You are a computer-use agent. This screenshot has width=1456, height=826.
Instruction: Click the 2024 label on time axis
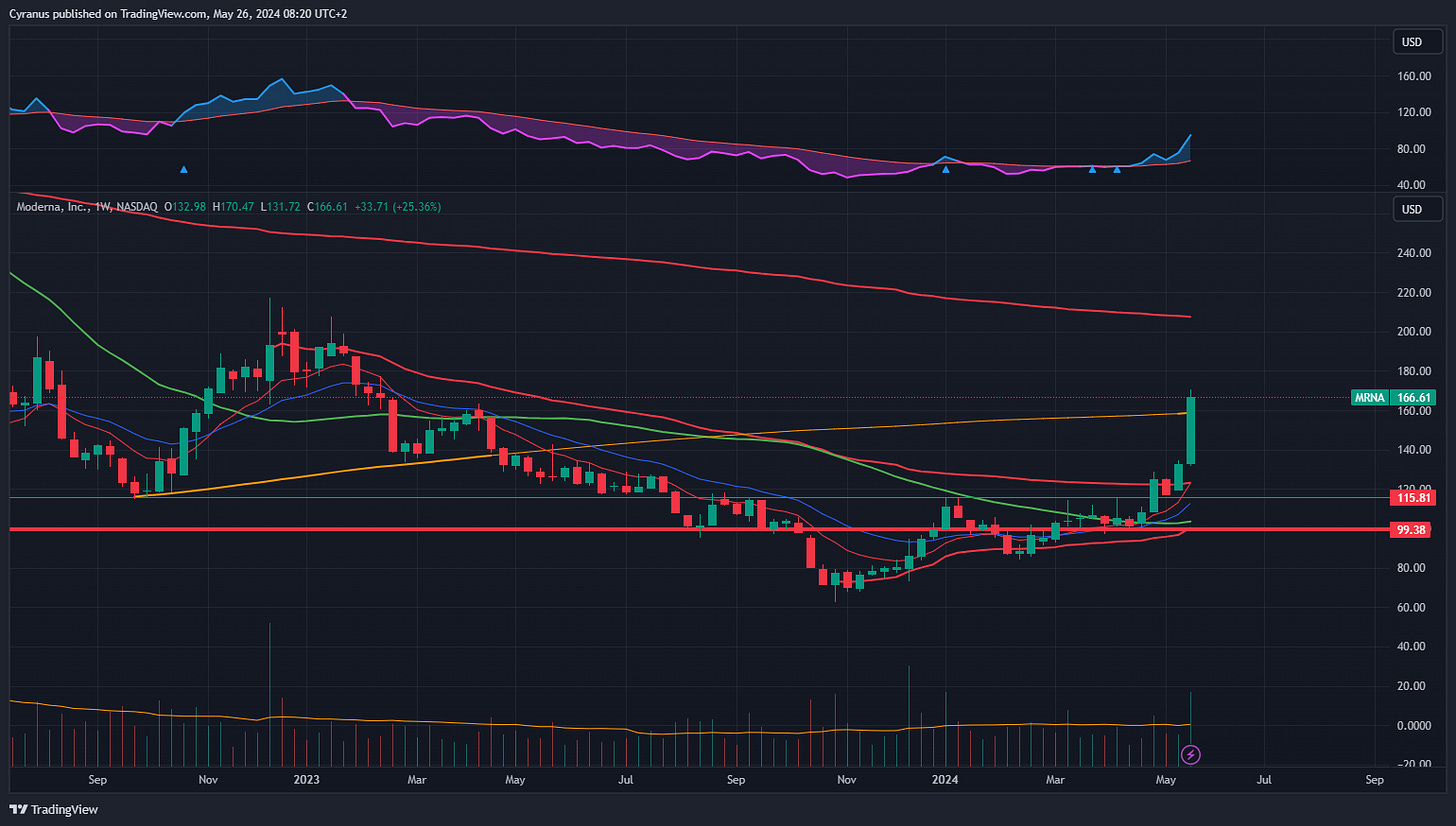click(x=945, y=779)
